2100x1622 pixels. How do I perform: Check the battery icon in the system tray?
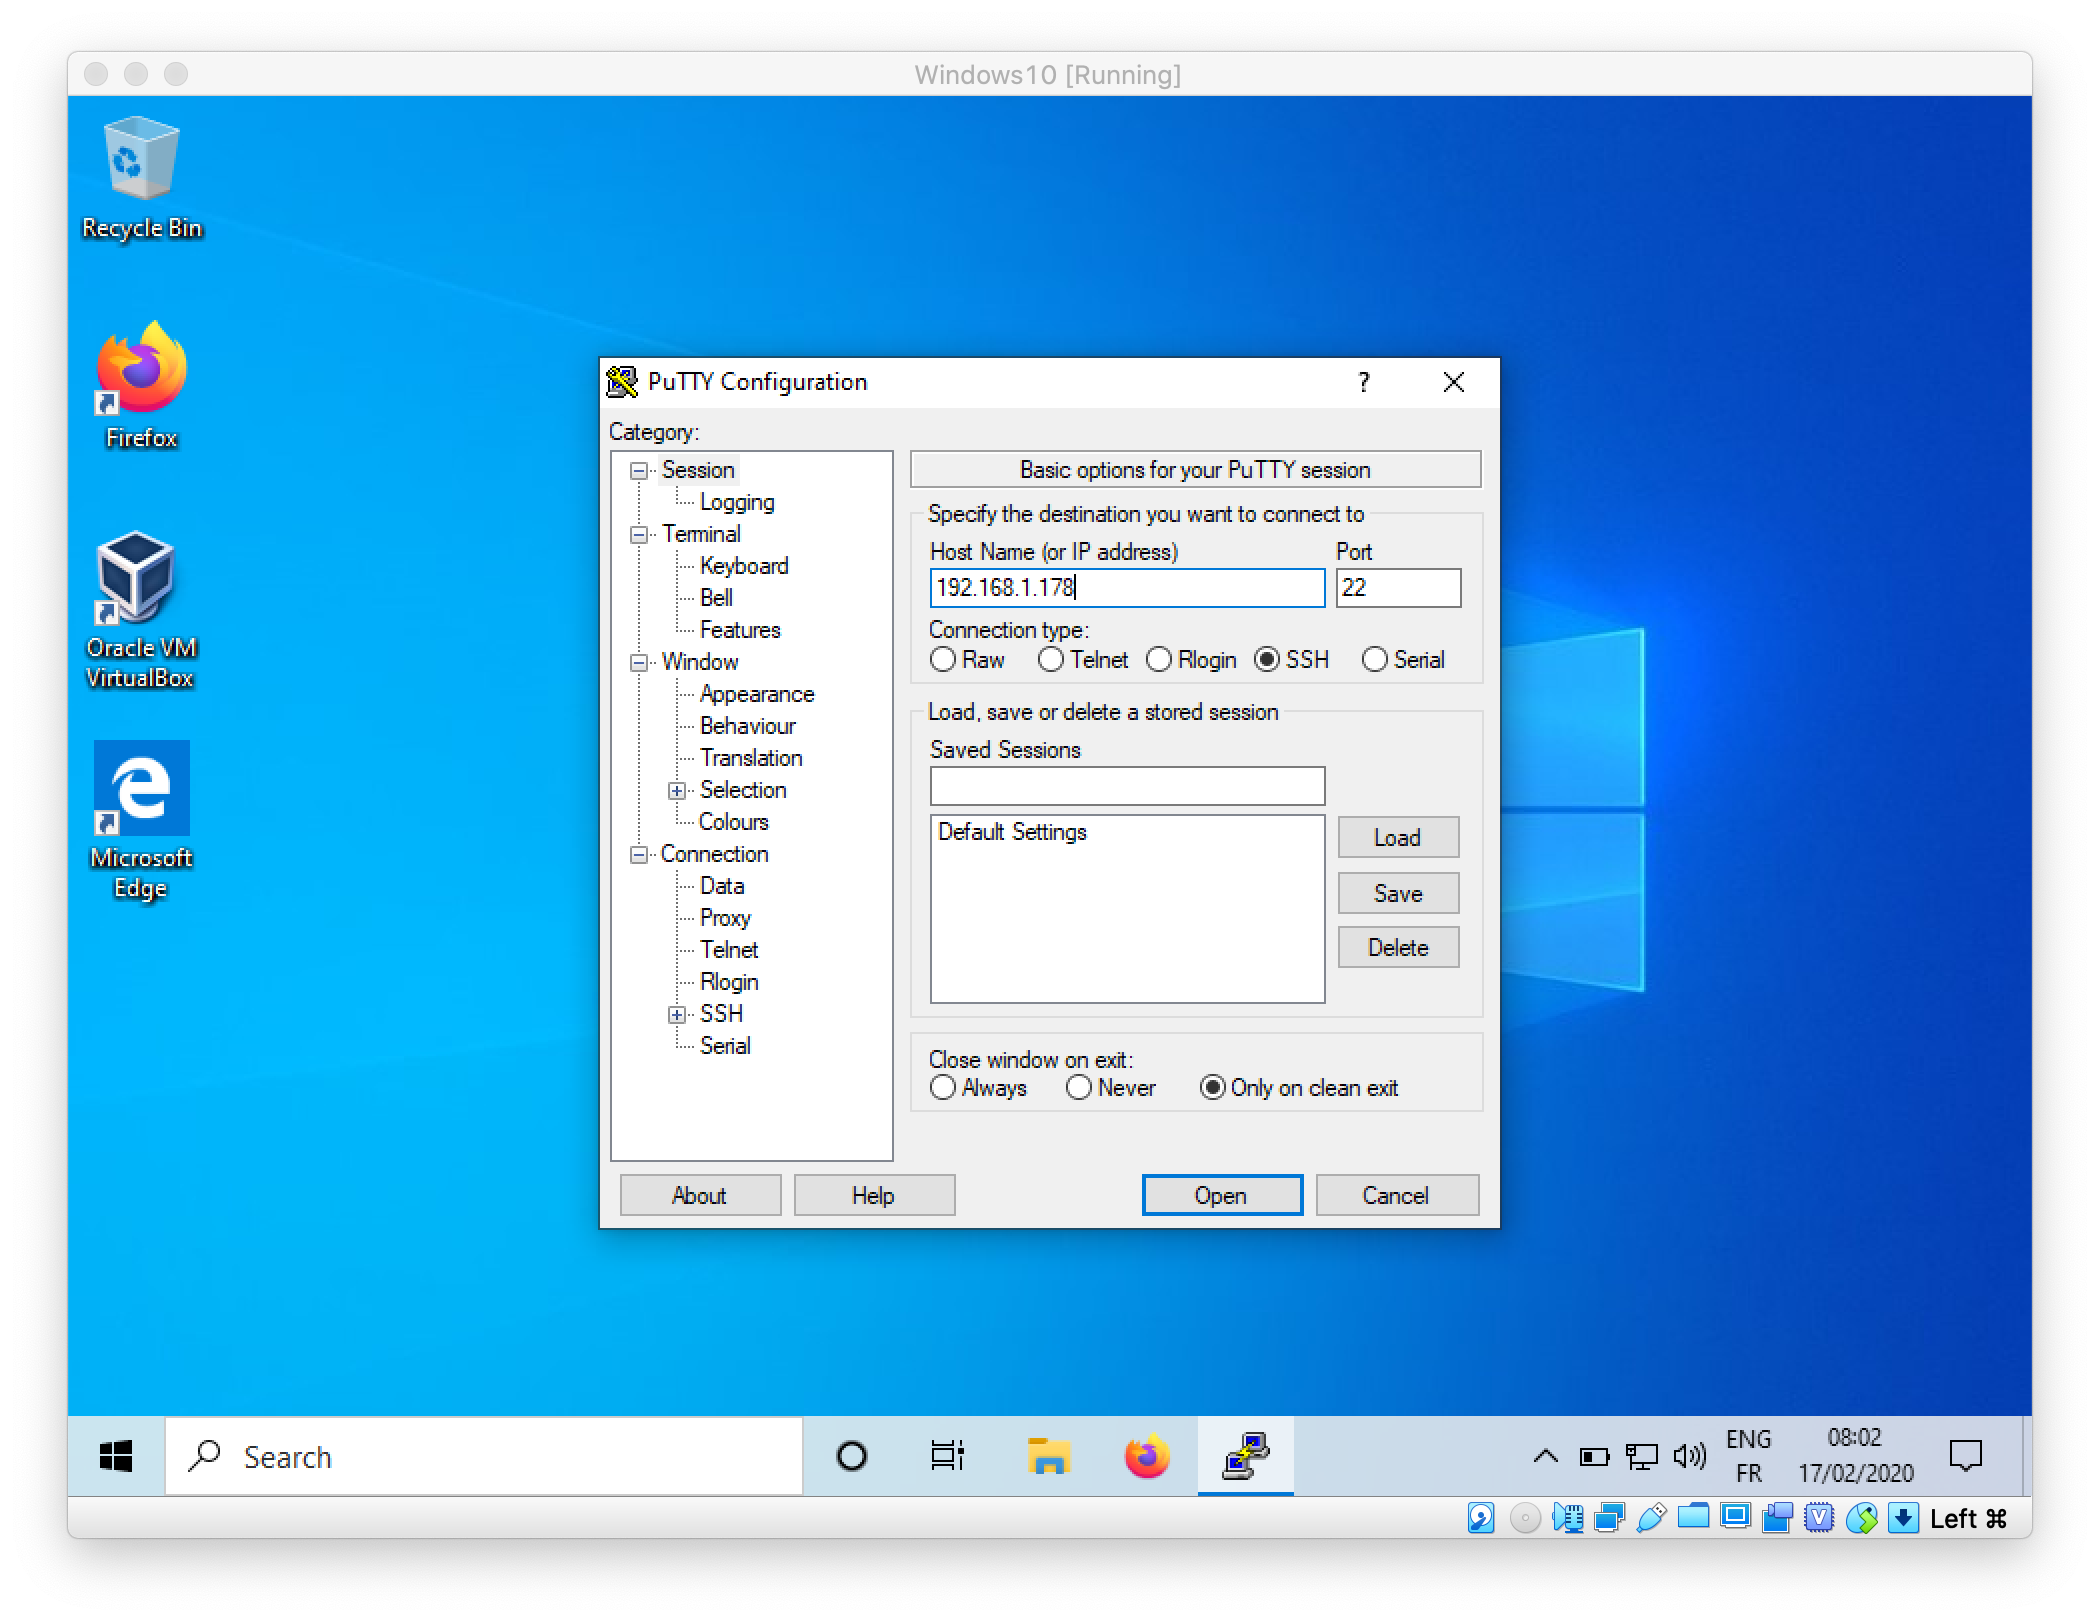[1594, 1457]
